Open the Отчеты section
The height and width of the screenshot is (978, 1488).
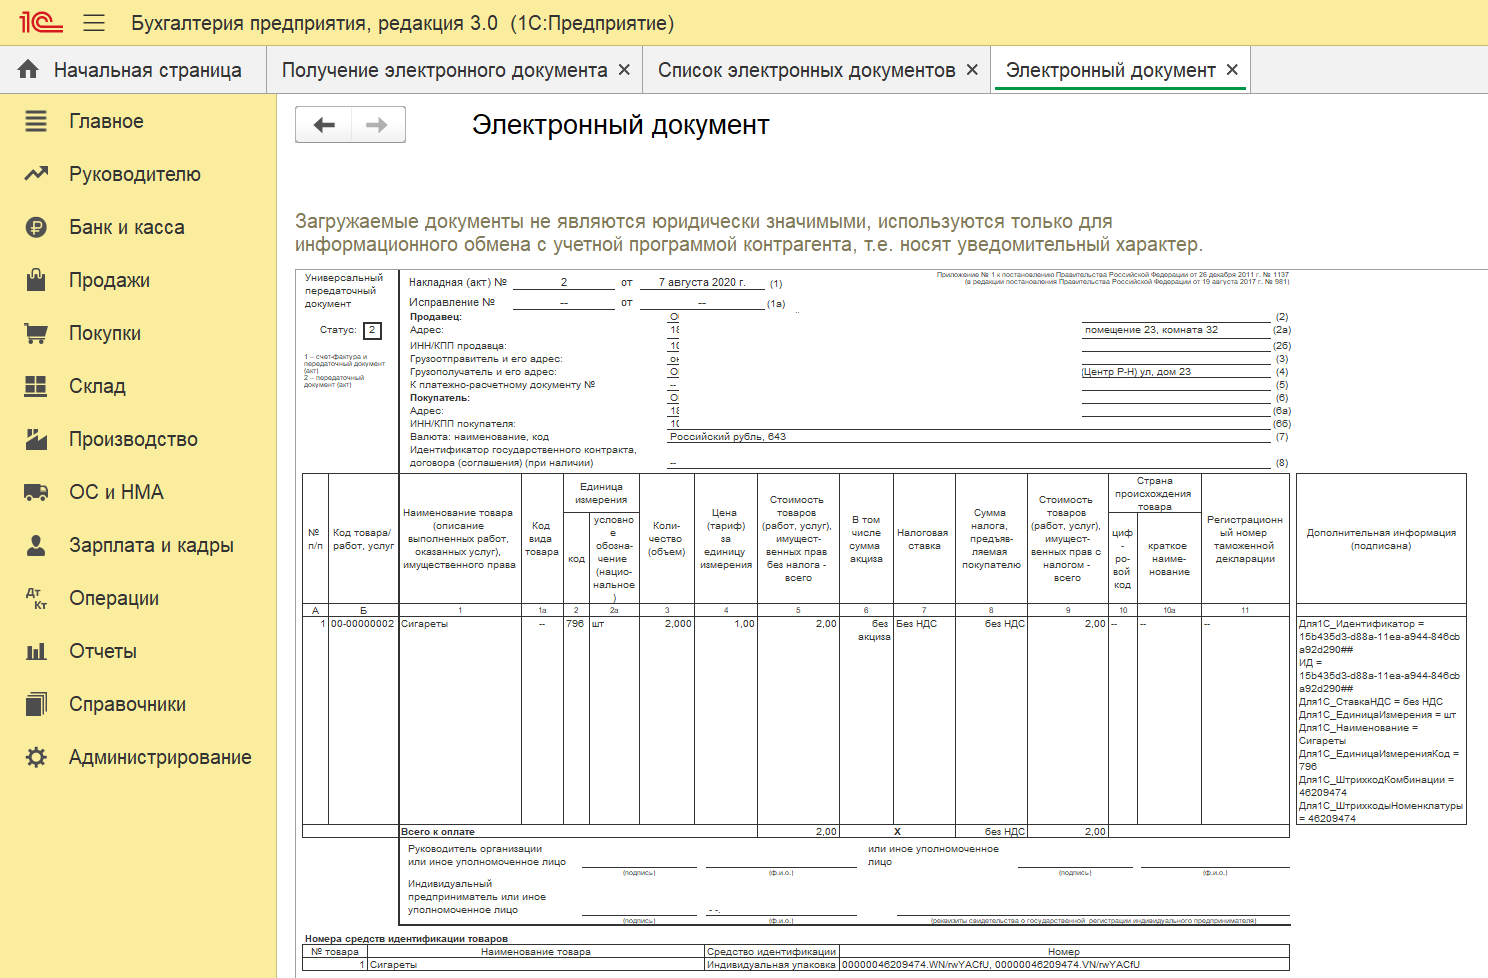(x=103, y=651)
